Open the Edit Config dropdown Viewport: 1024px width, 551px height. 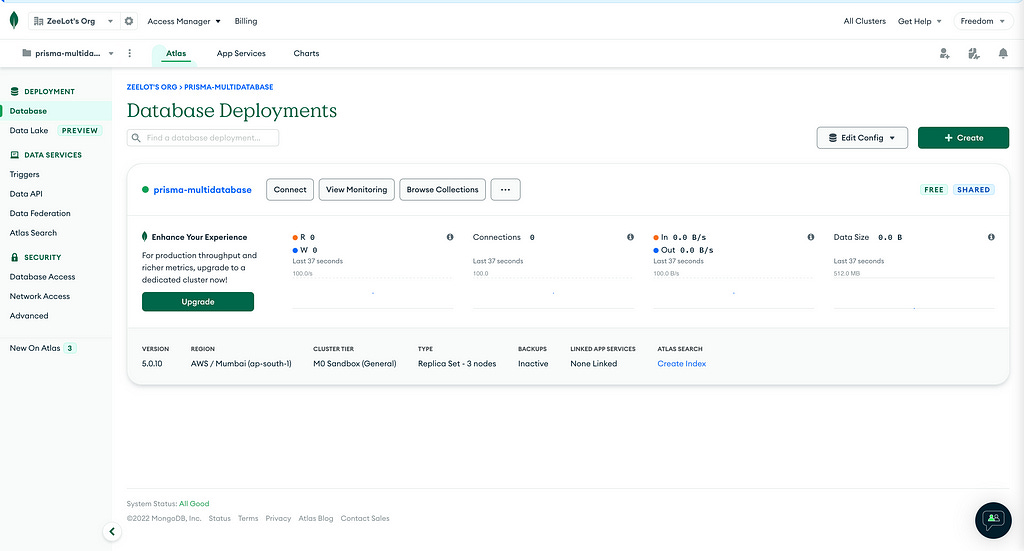pos(862,138)
